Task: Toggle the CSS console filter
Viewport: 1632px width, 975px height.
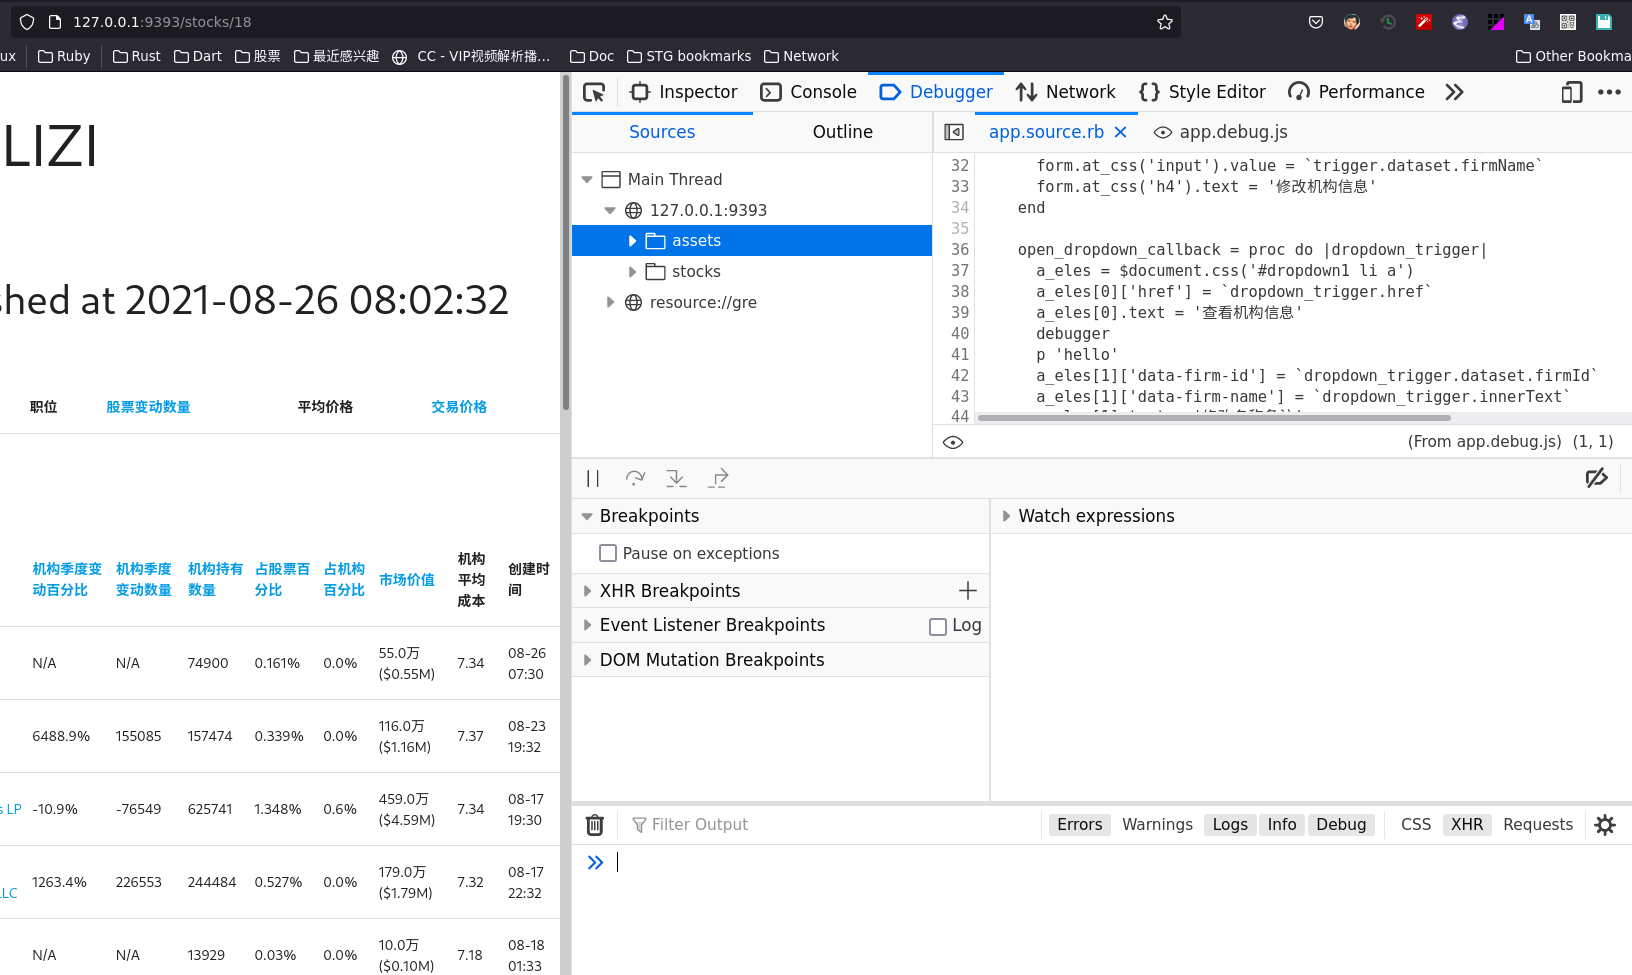Action: [x=1416, y=825]
